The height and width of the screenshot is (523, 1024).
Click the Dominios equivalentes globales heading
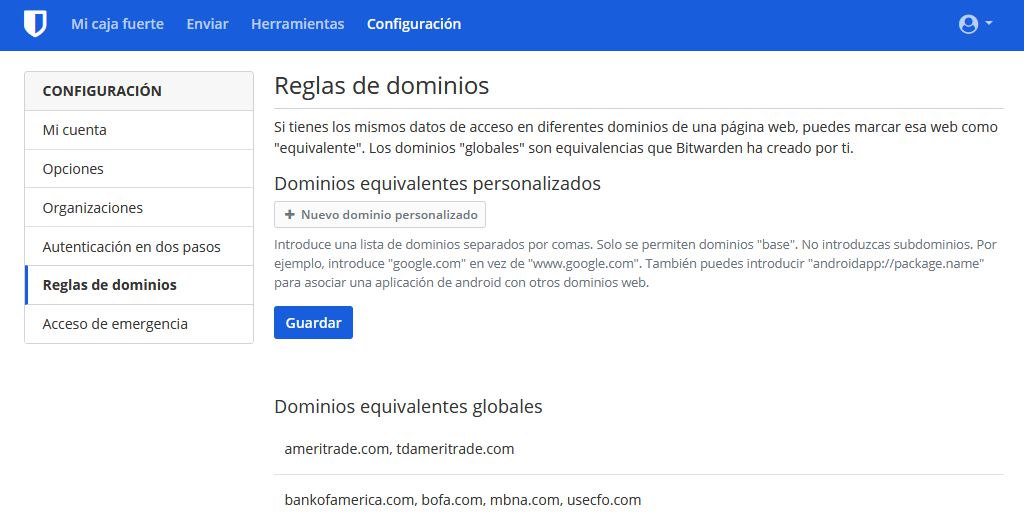point(408,407)
